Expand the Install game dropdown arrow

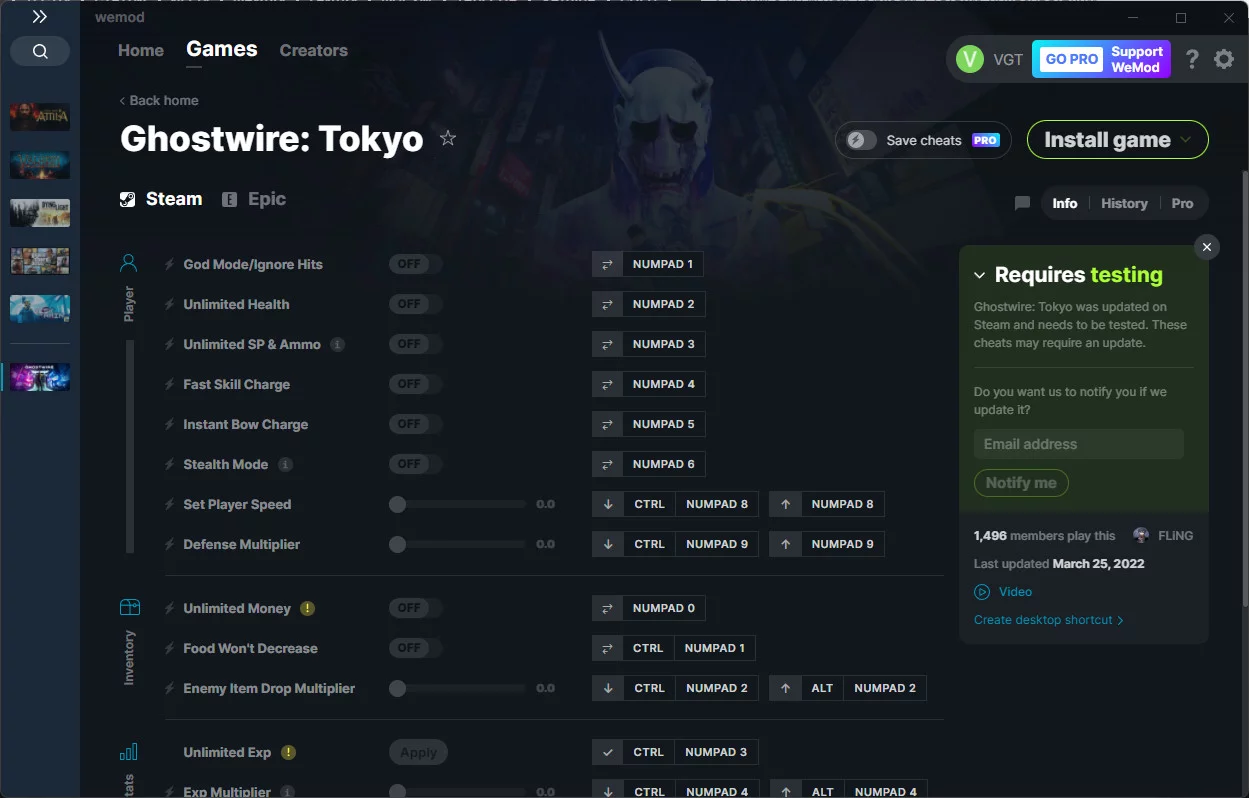coord(1186,140)
